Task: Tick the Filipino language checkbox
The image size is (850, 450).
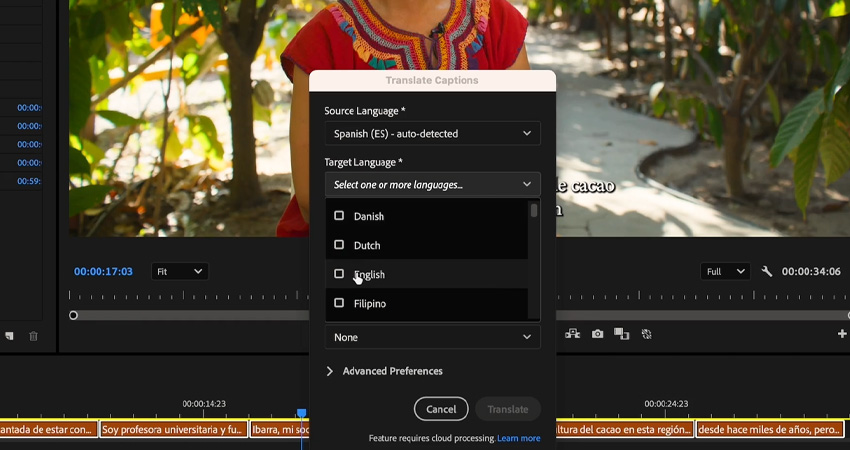Action: pyautogui.click(x=339, y=303)
